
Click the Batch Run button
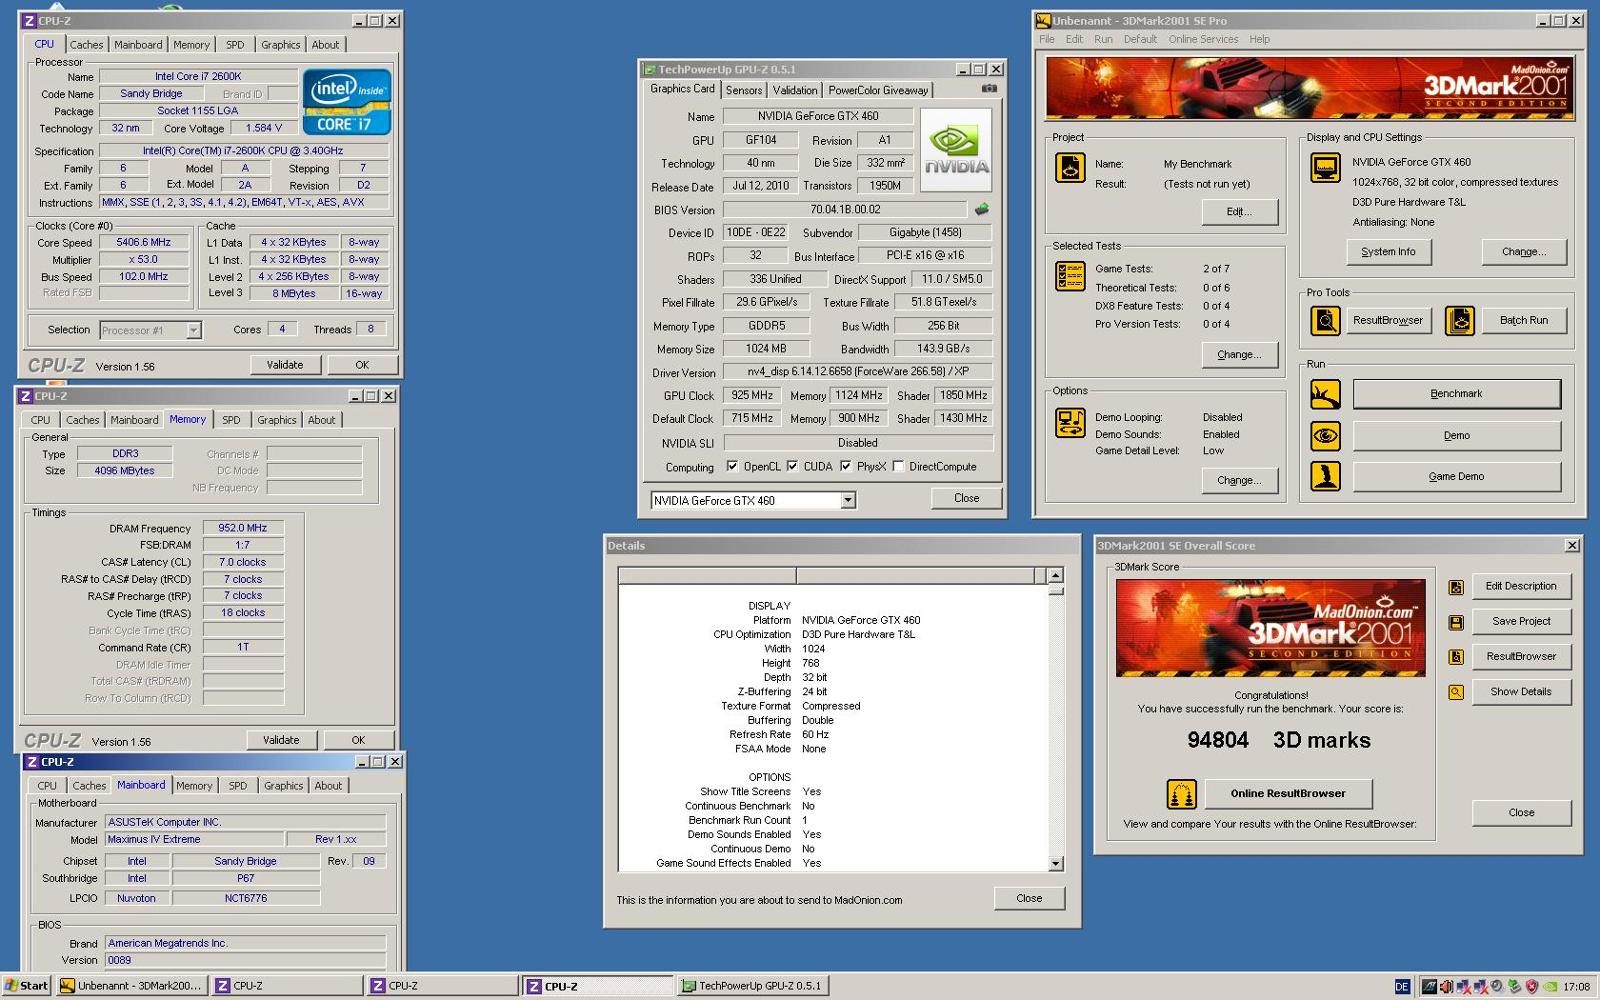[x=1524, y=321]
